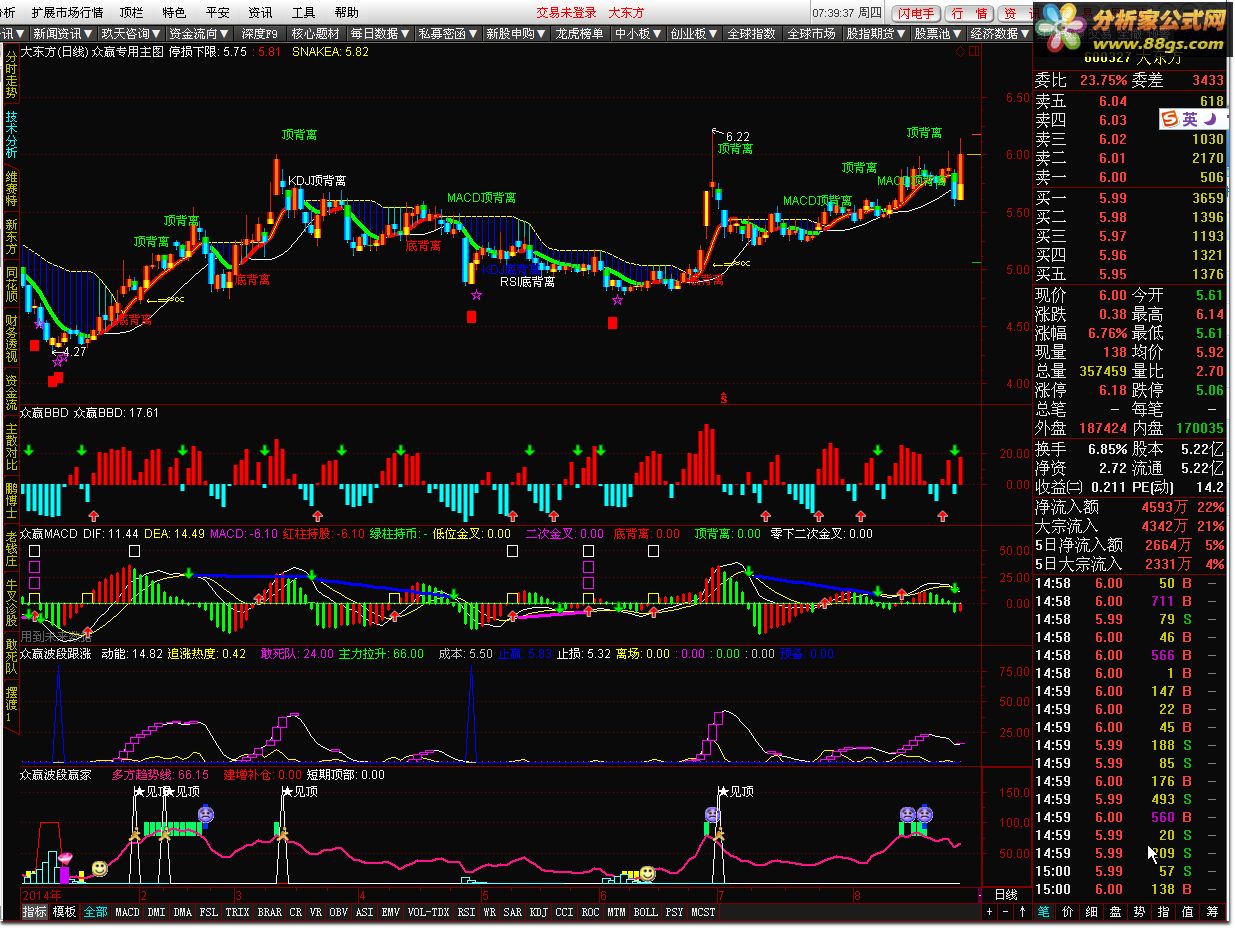1235x928 pixels.
Task: Open the 分时走势 sidebar tab
Action: pos(11,75)
